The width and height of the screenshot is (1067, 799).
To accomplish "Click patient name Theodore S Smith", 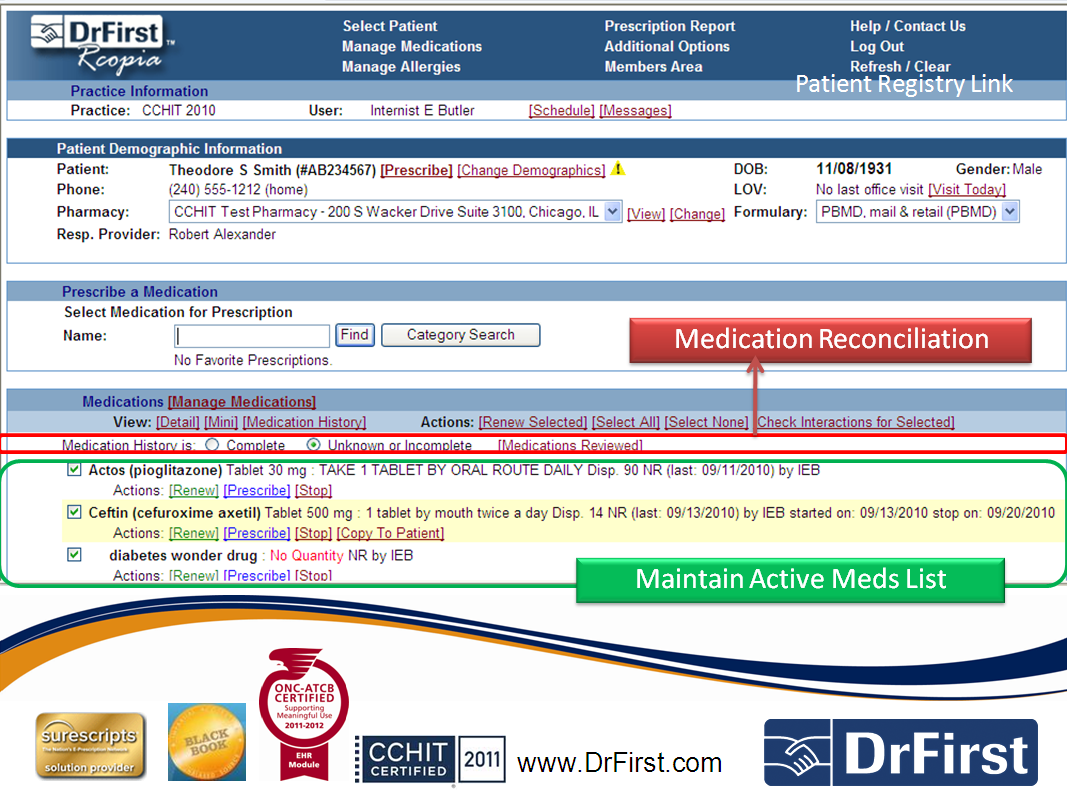I will tap(230, 170).
